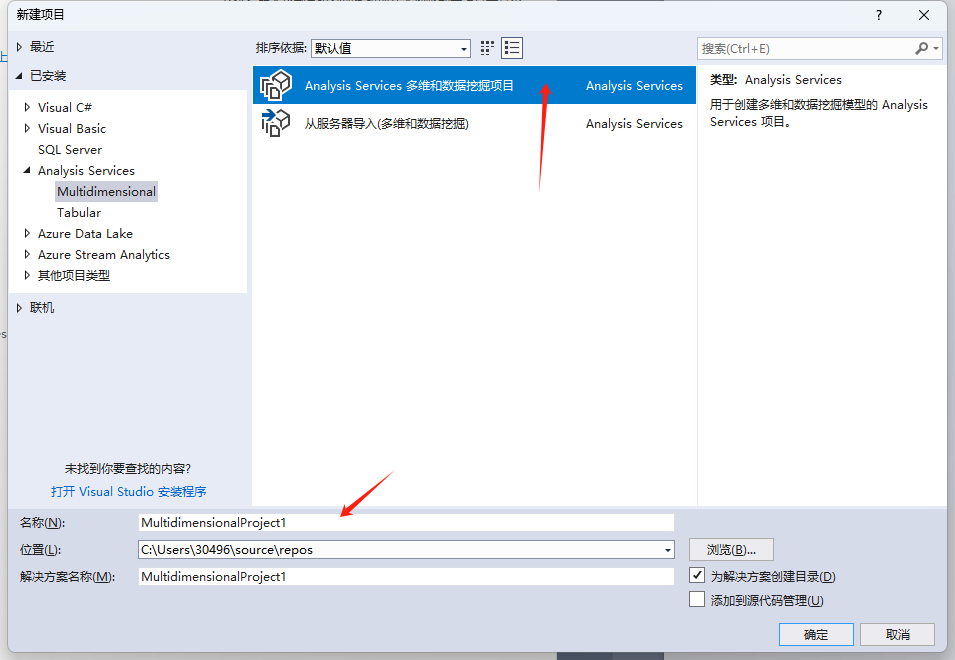Click the search options dropdown arrow
The width and height of the screenshot is (955, 660).
(936, 49)
